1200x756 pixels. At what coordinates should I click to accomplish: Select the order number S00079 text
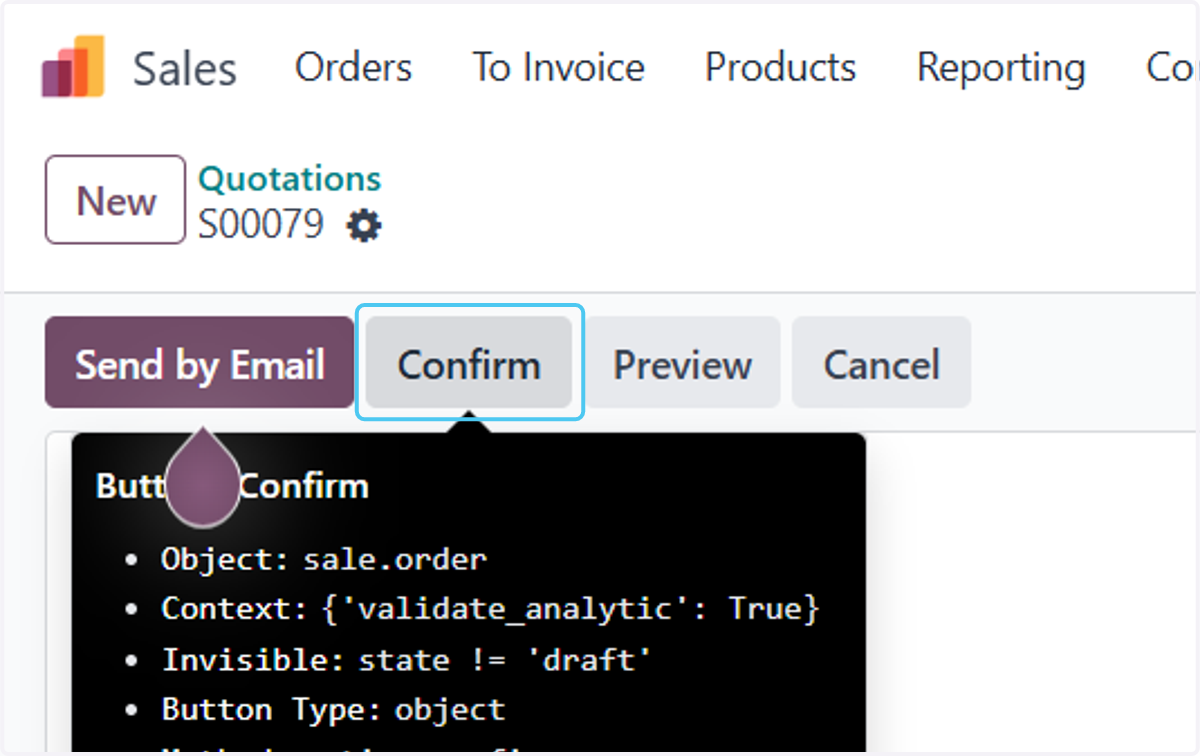coord(261,225)
